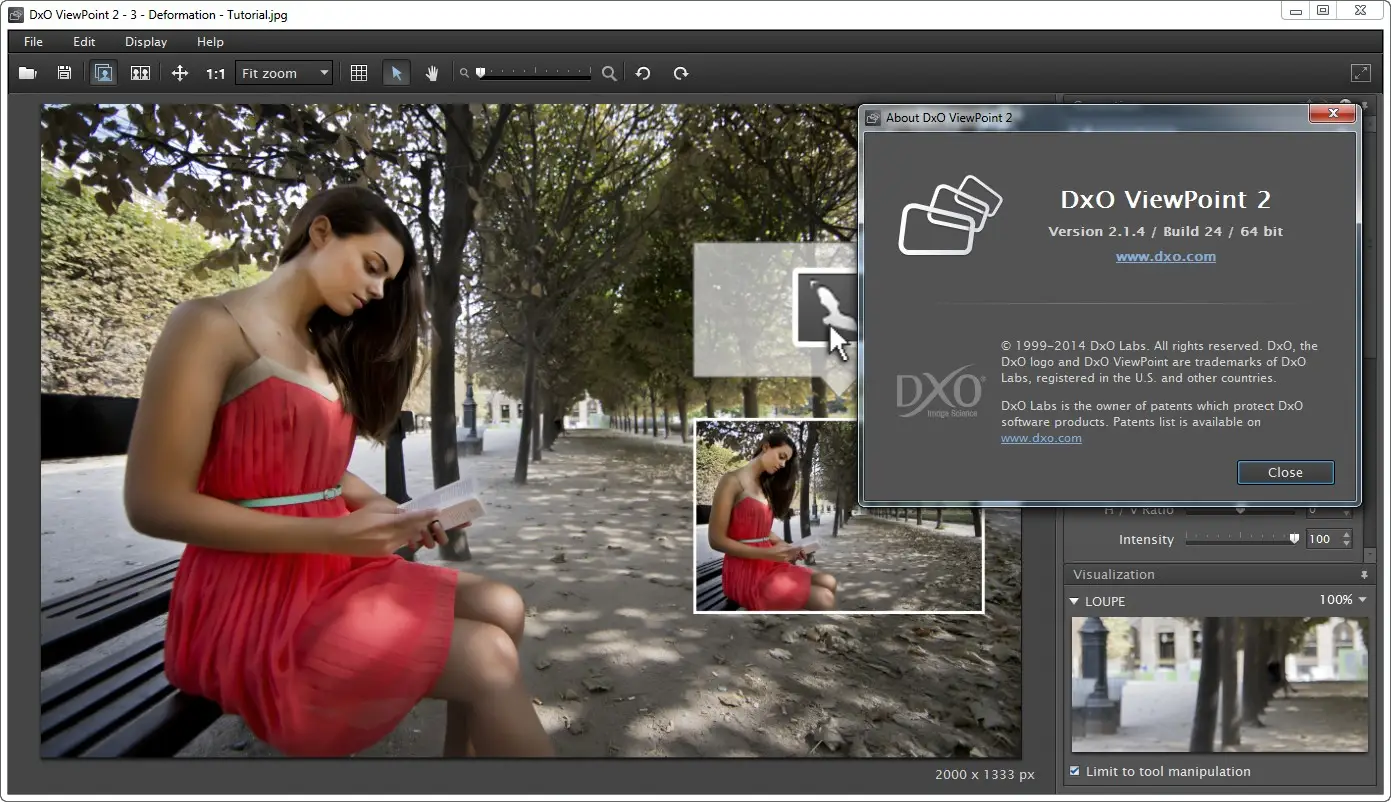Open the loupe 100% zoom dropdown

[x=1342, y=600]
